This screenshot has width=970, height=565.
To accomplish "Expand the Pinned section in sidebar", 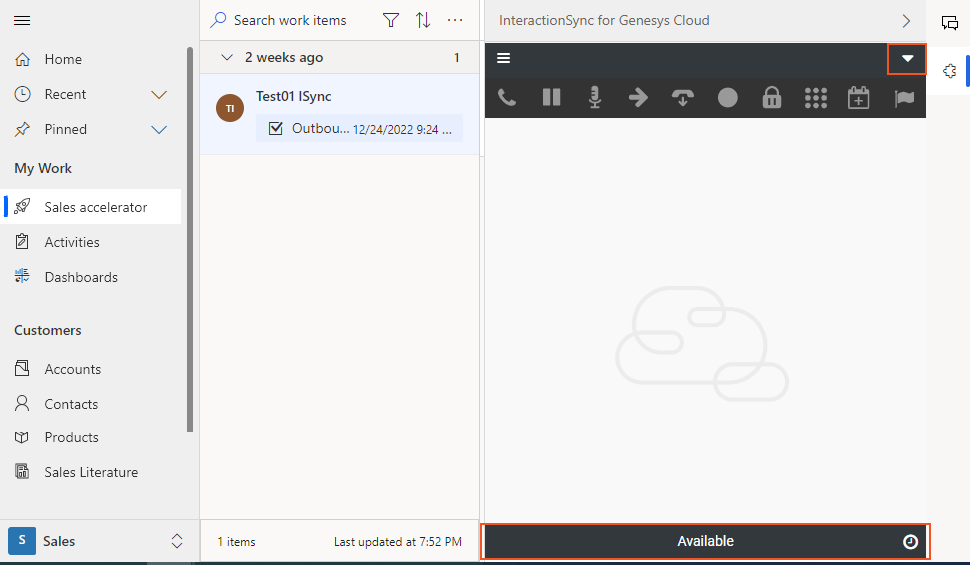I will 159,129.
